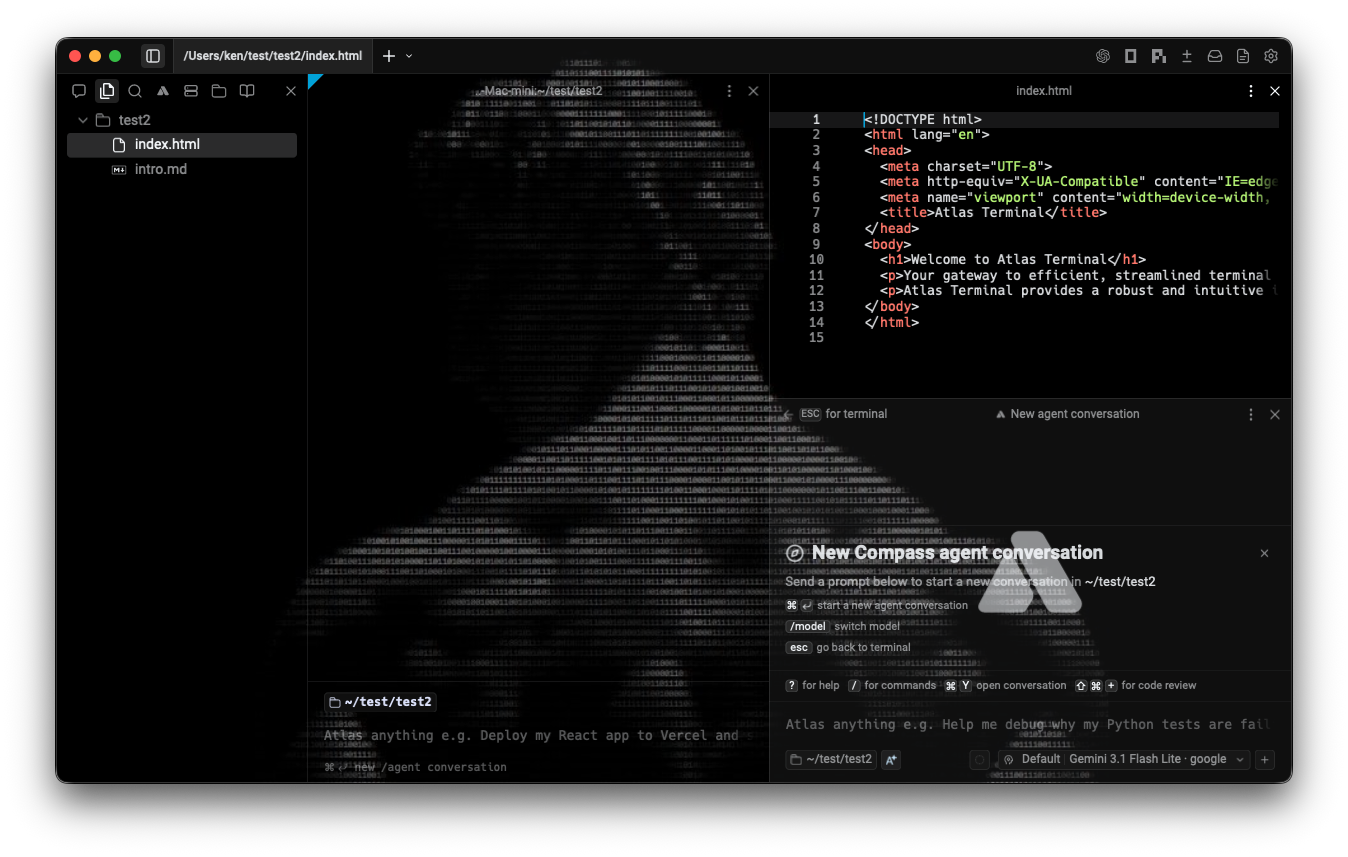The height and width of the screenshot is (857, 1348).
Task: Open the terminal pane three-dot menu
Action: [729, 91]
